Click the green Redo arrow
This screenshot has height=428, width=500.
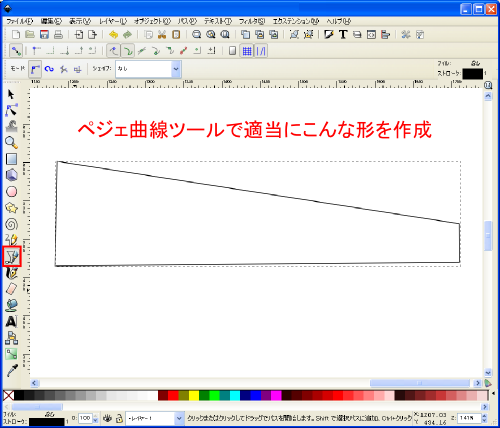127,34
